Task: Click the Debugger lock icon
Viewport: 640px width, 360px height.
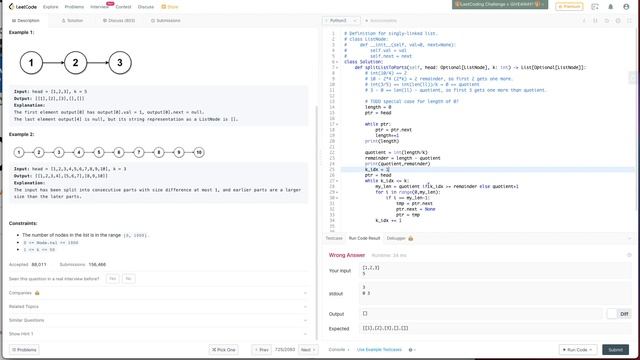Action: click(x=411, y=238)
